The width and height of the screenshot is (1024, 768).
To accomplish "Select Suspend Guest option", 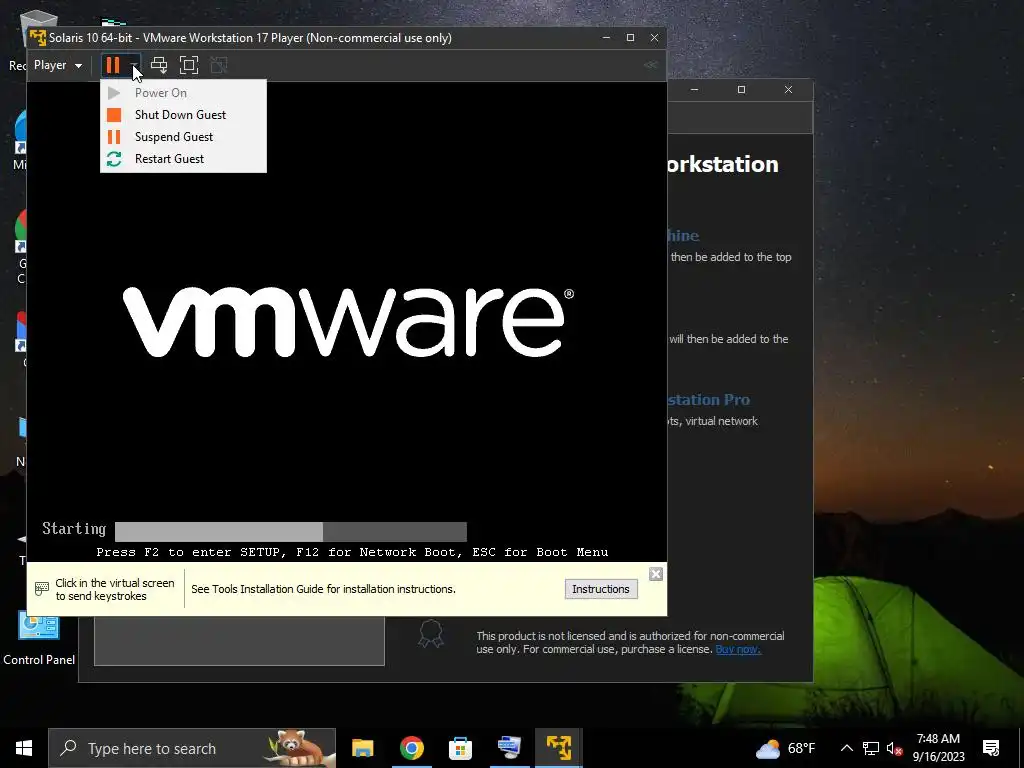I will click(183, 137).
